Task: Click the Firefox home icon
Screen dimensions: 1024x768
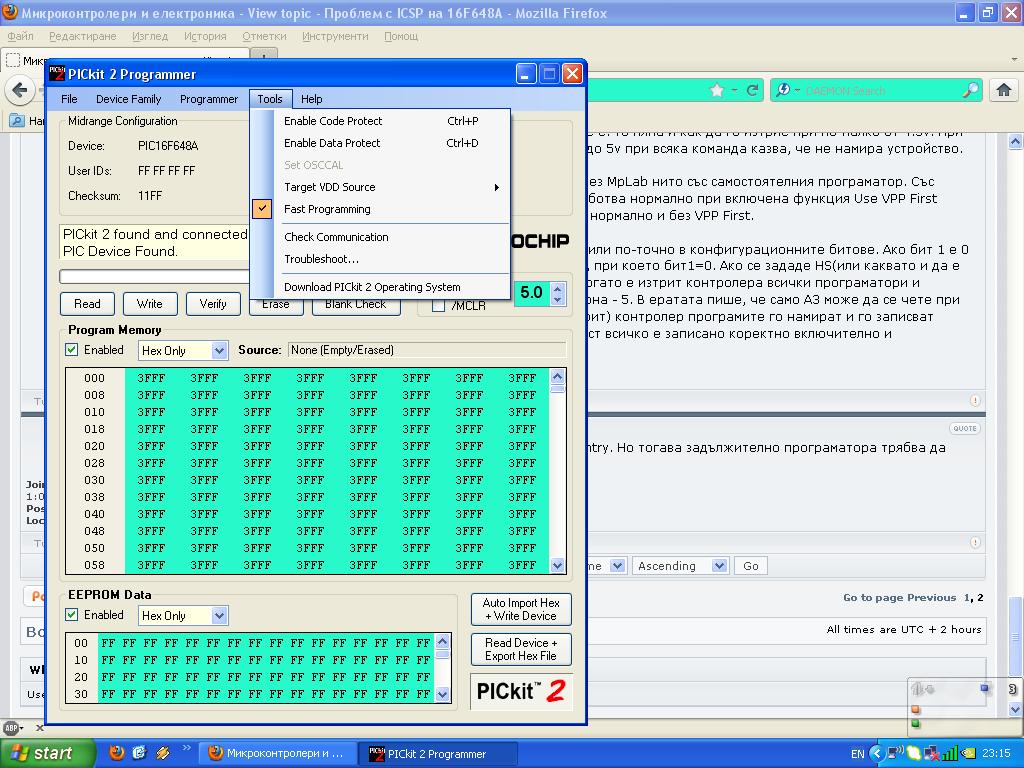Action: click(1004, 90)
